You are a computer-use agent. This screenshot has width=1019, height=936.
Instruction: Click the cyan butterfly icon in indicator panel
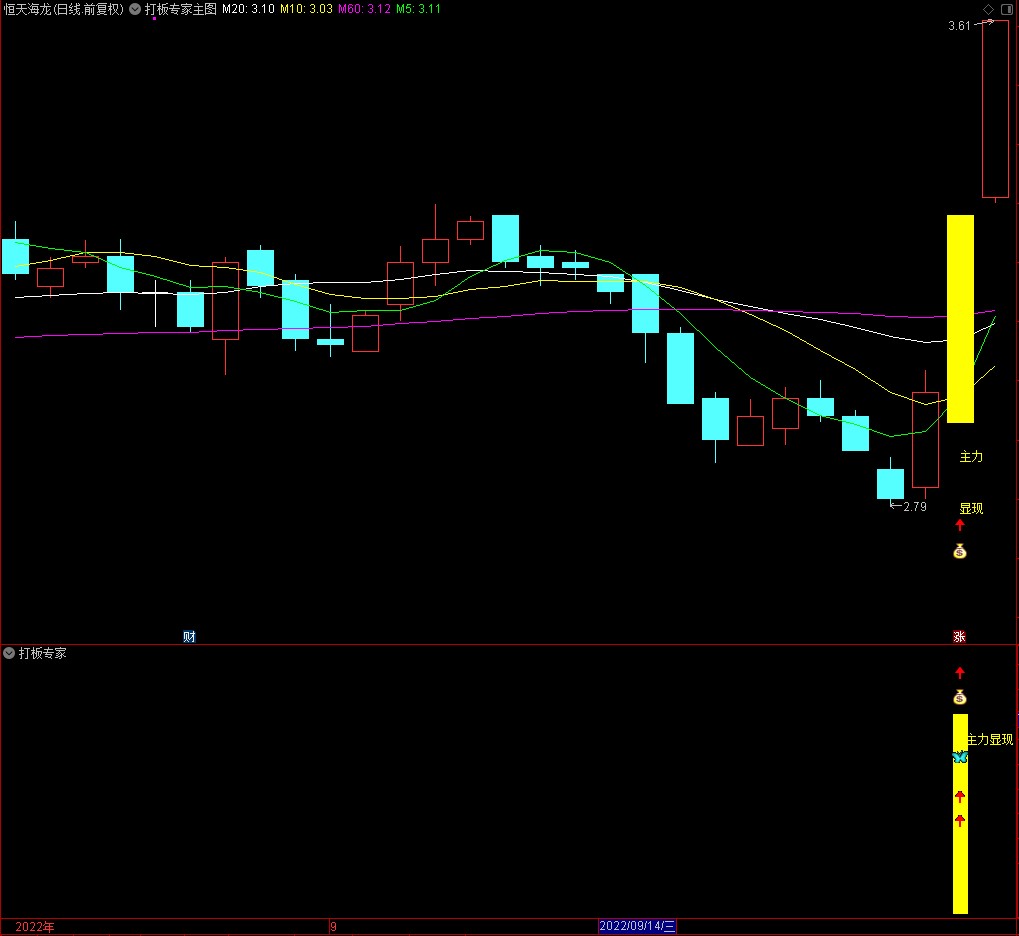[960, 757]
